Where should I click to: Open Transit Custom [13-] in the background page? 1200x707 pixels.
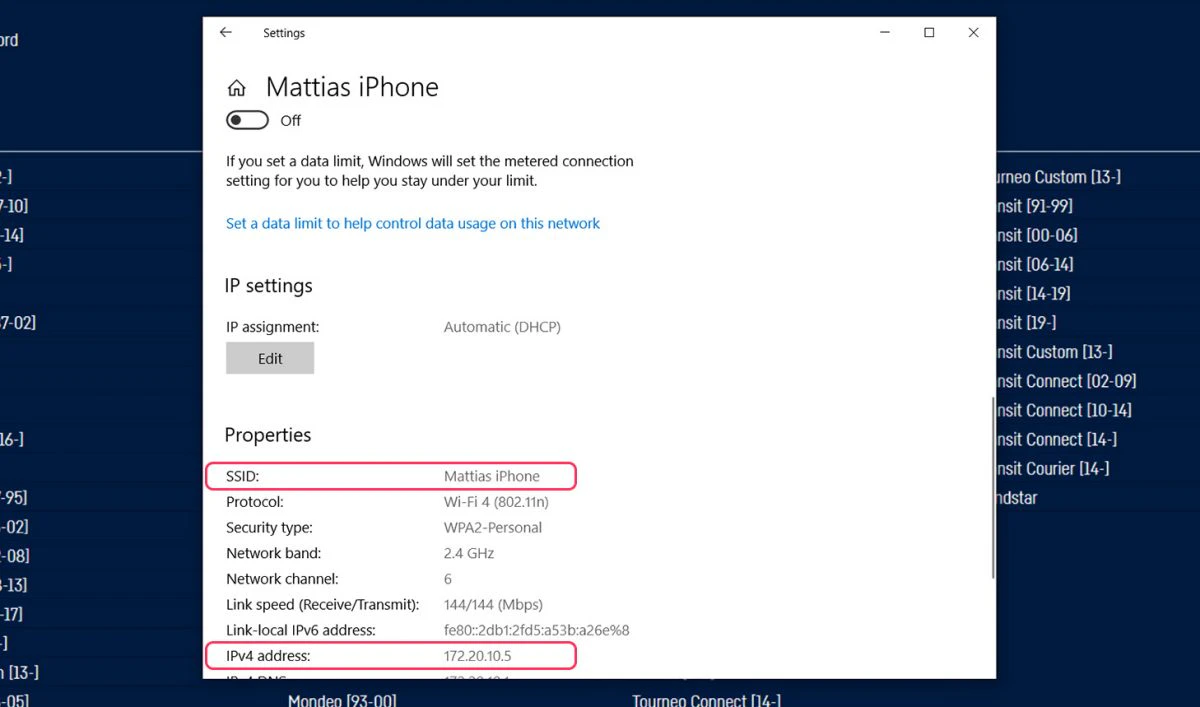(x=1054, y=352)
